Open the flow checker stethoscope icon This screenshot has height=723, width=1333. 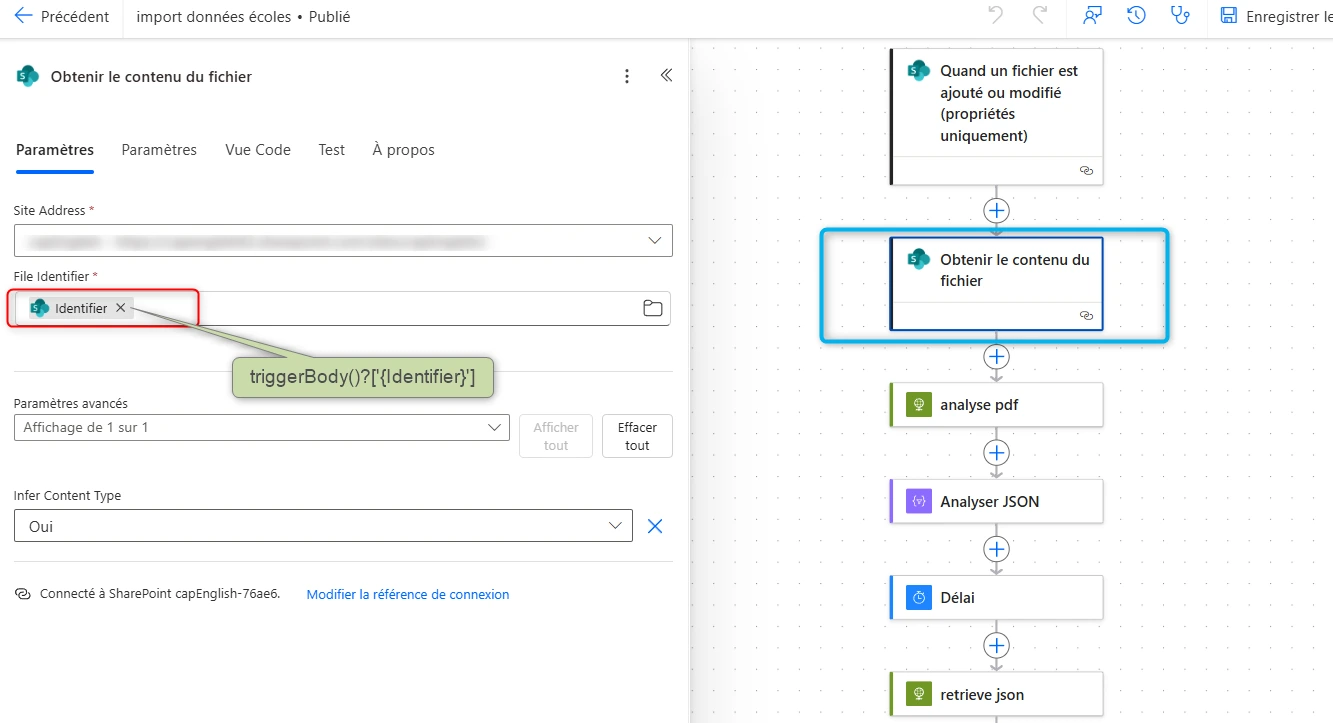click(x=1180, y=15)
